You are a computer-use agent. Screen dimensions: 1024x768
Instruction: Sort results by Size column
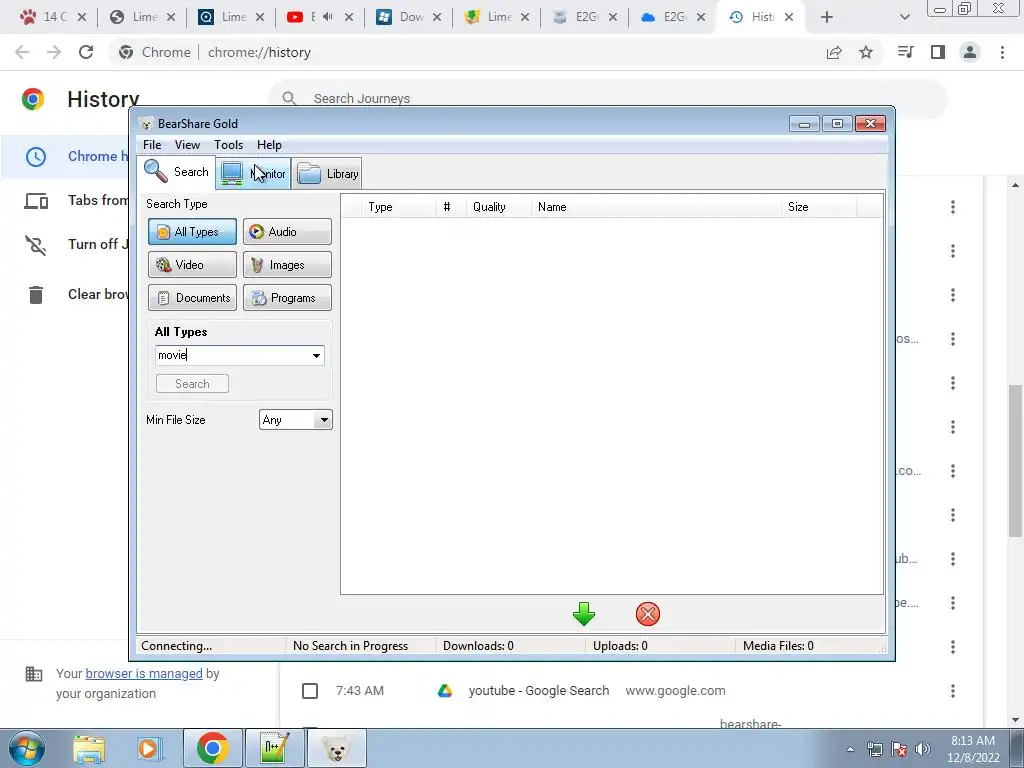(818, 207)
